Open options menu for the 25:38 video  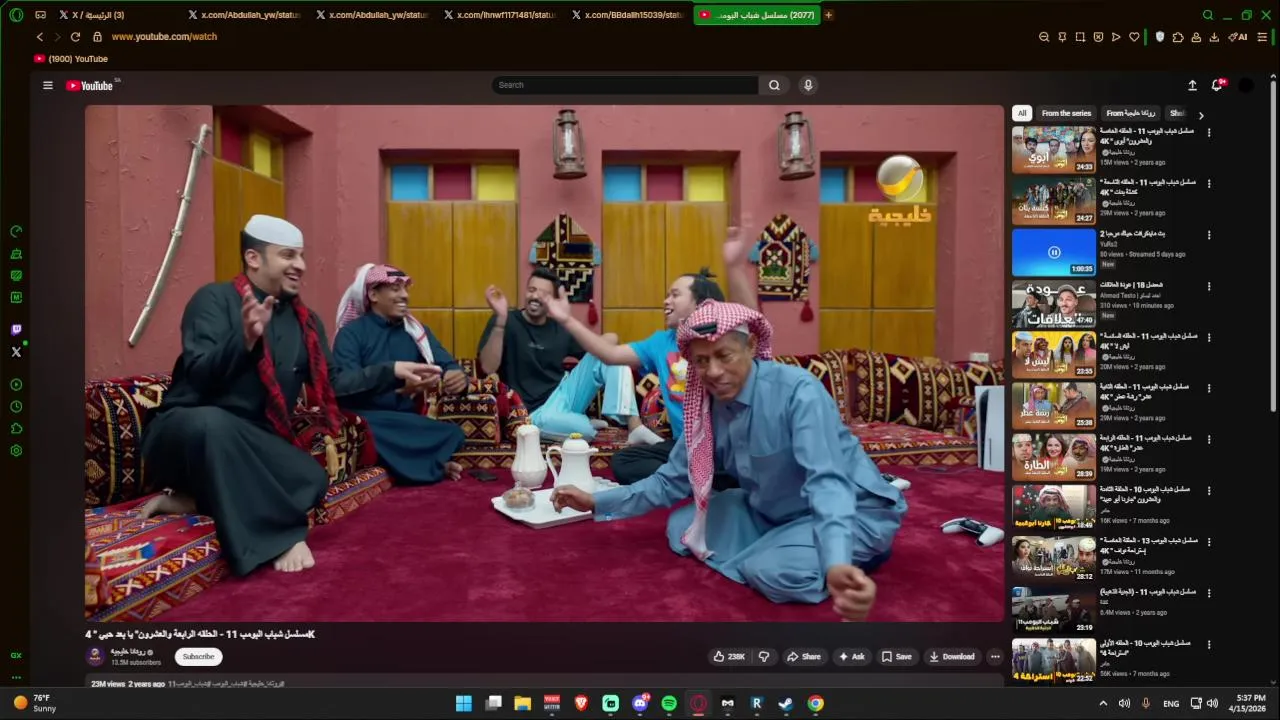point(1209,388)
